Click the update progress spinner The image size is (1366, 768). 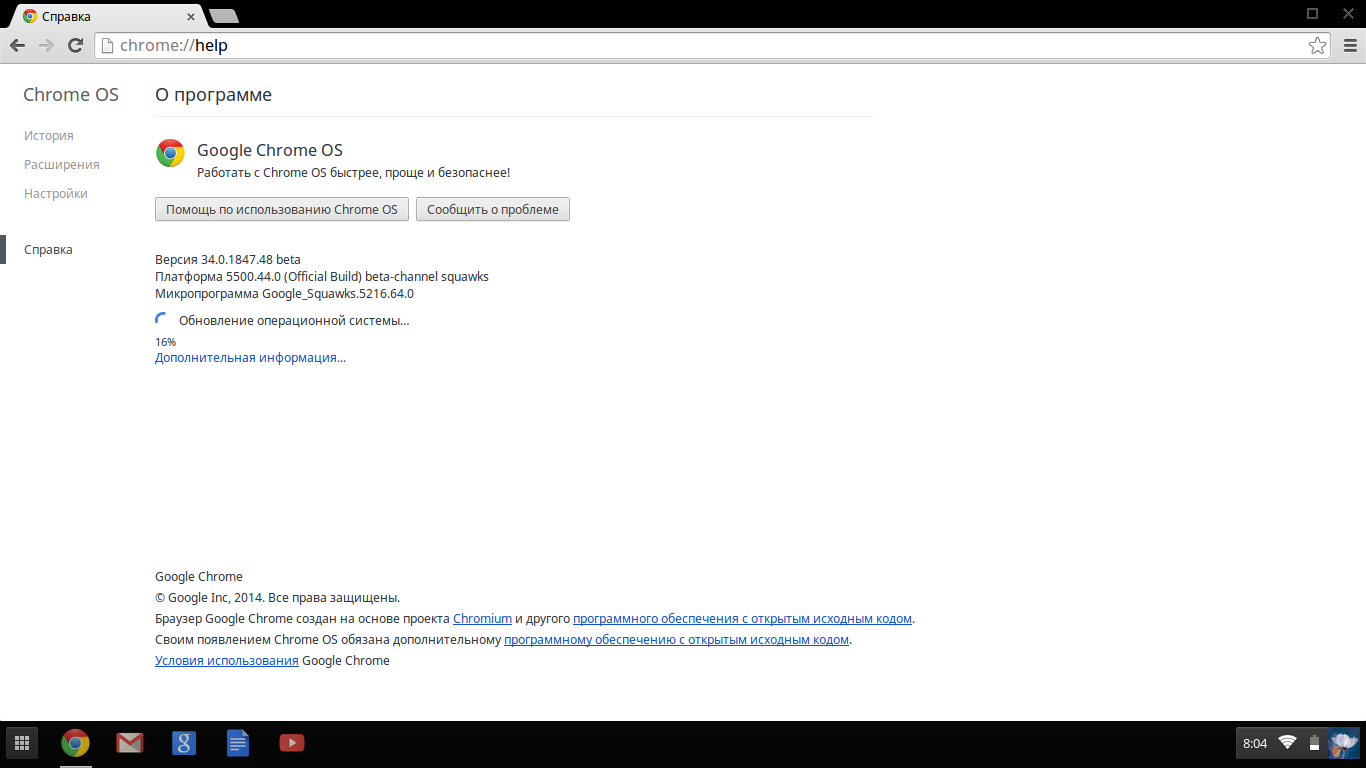tap(163, 320)
